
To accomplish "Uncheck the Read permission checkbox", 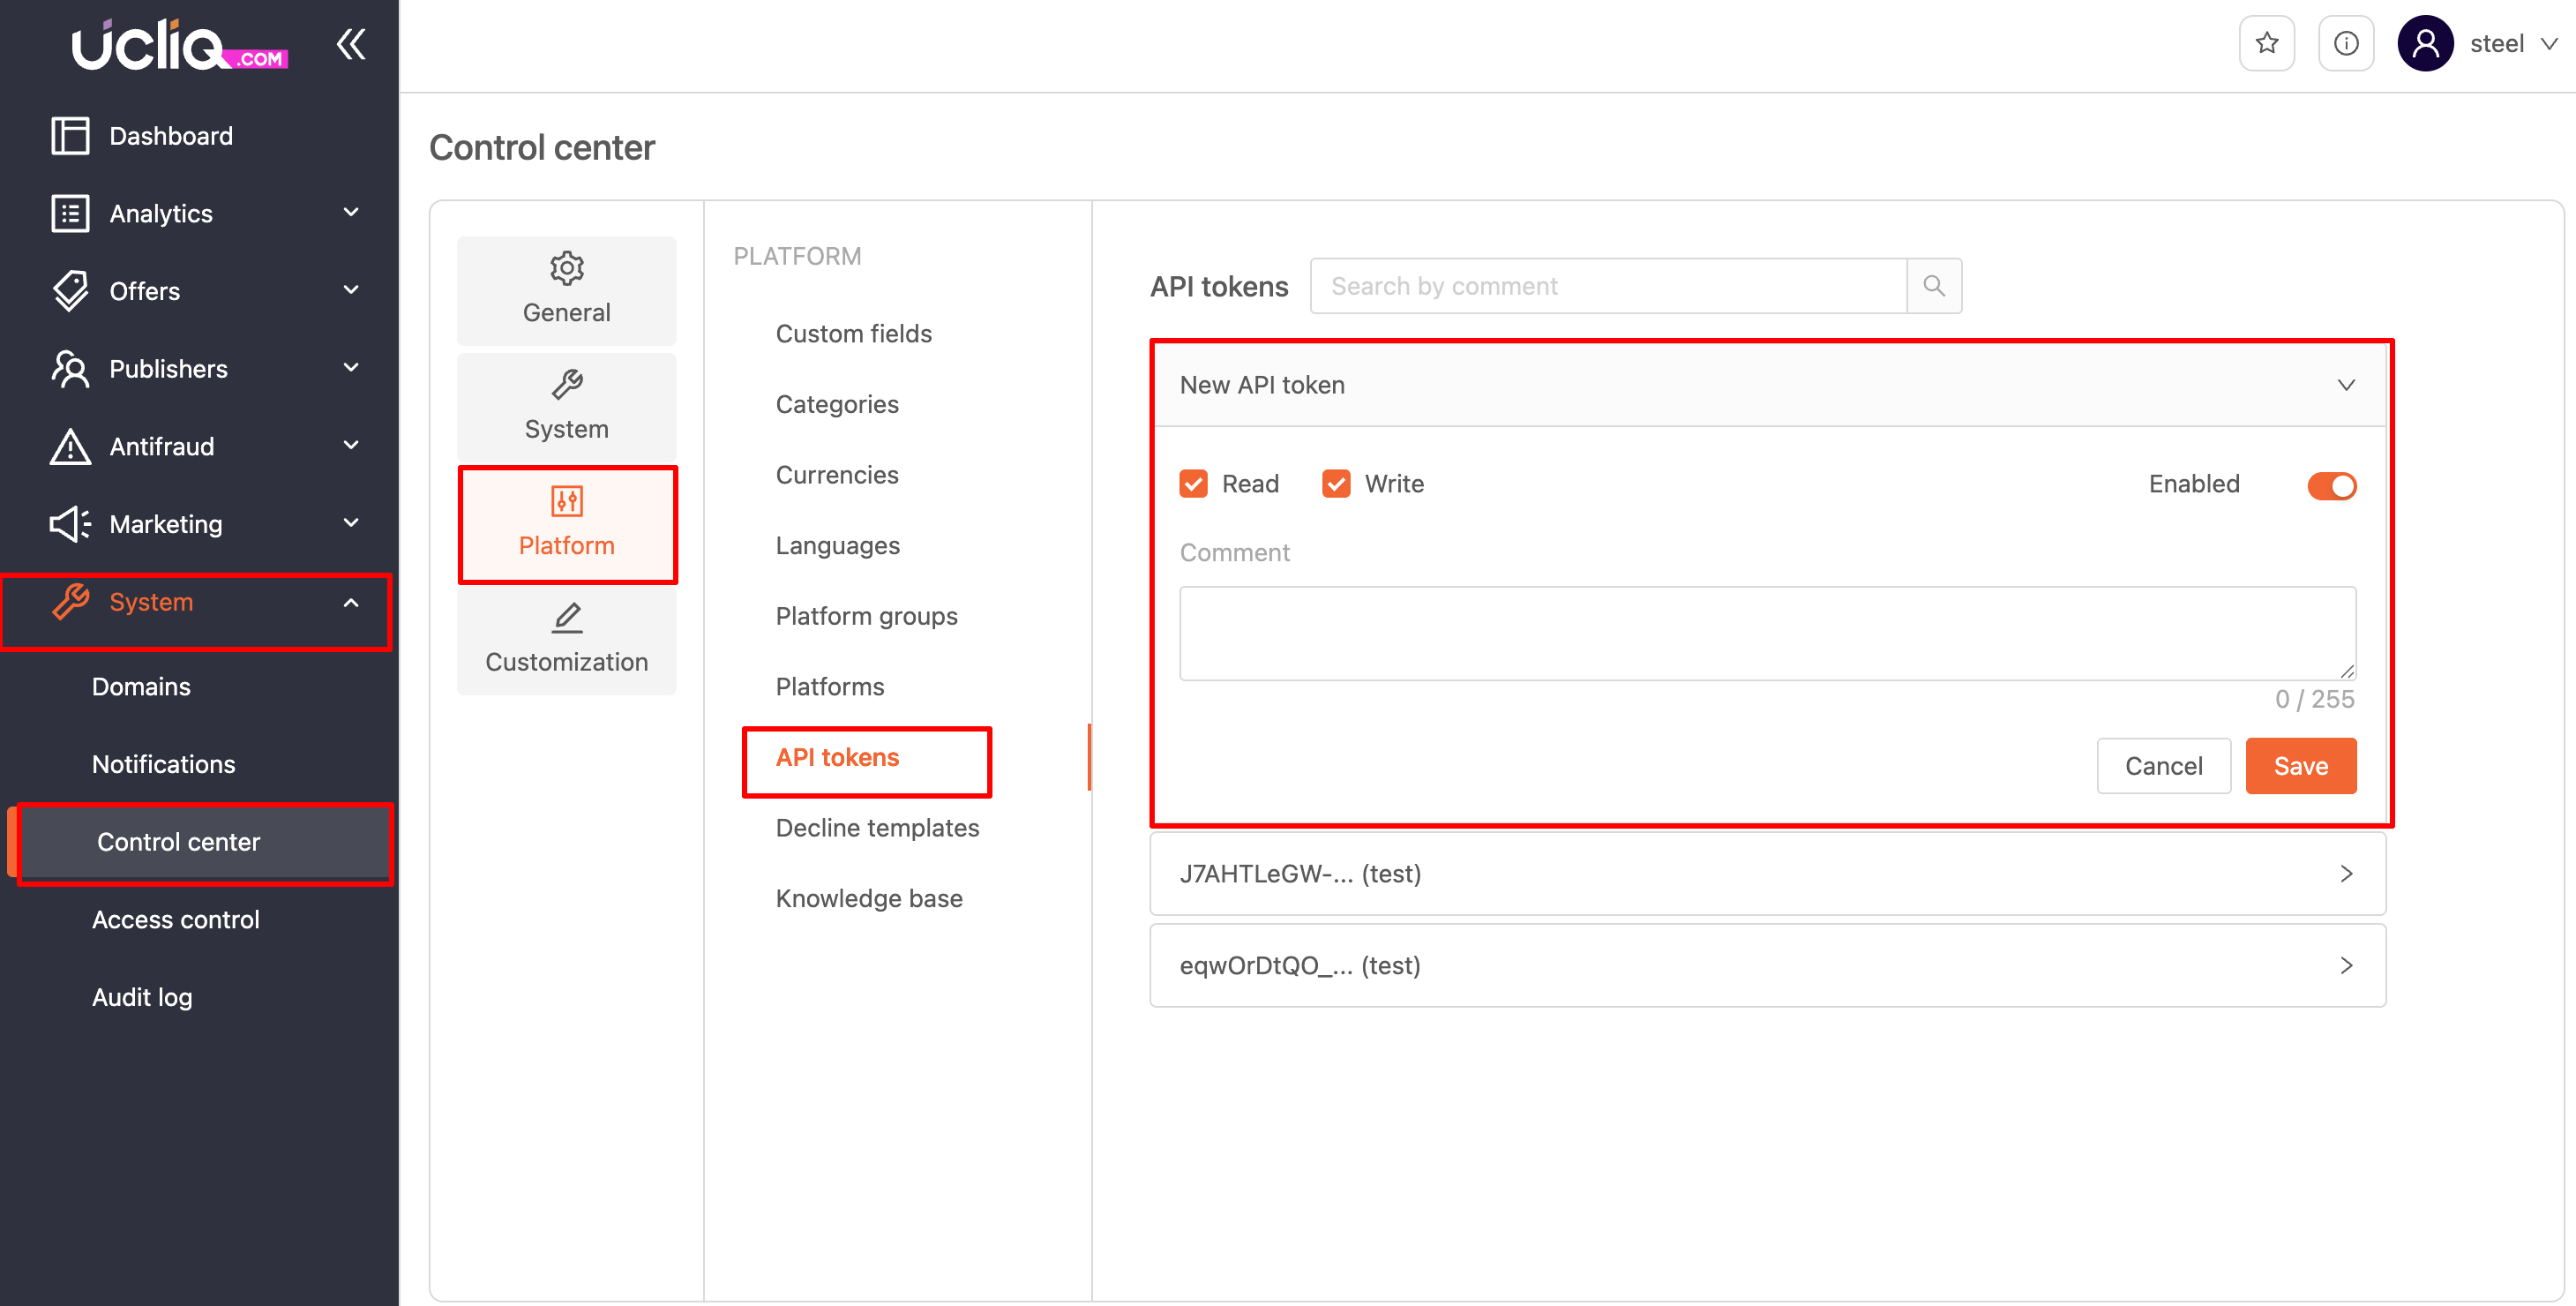I will point(1193,484).
